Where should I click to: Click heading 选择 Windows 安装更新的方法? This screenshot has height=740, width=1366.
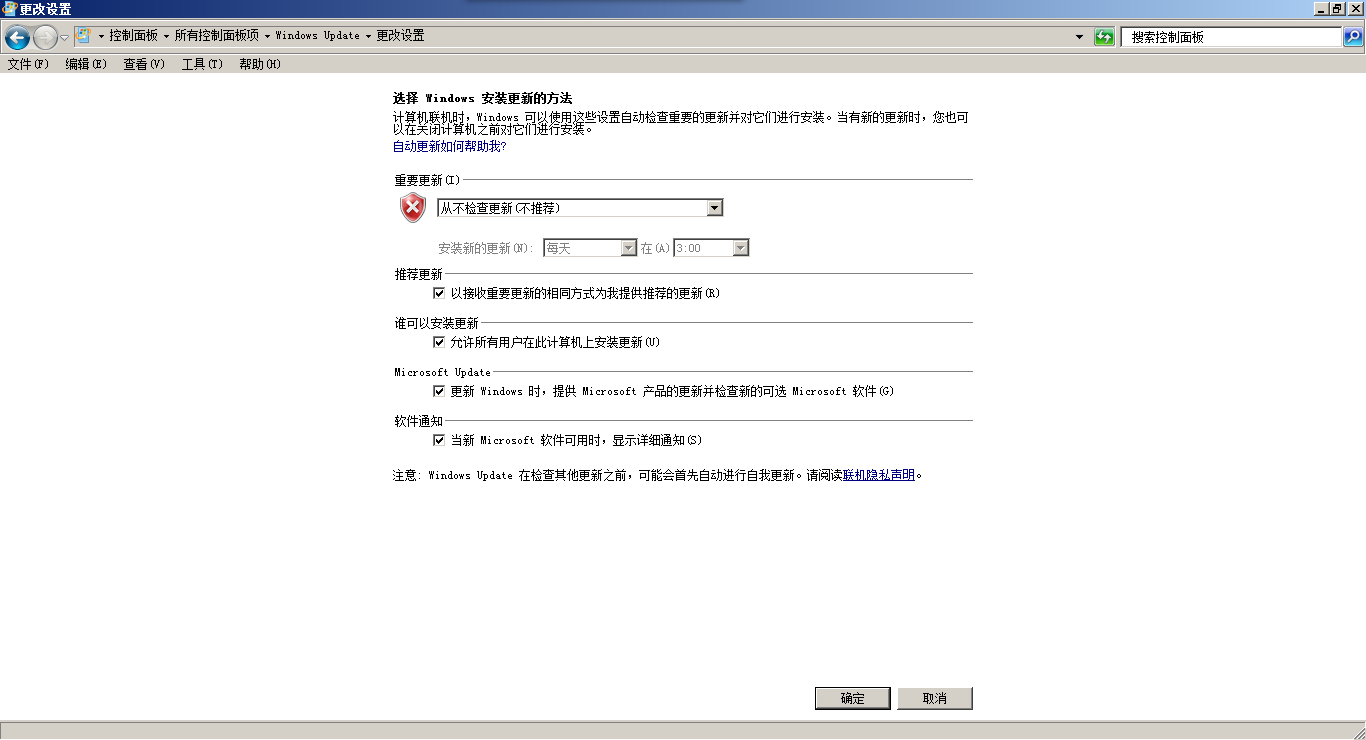[x=482, y=98]
